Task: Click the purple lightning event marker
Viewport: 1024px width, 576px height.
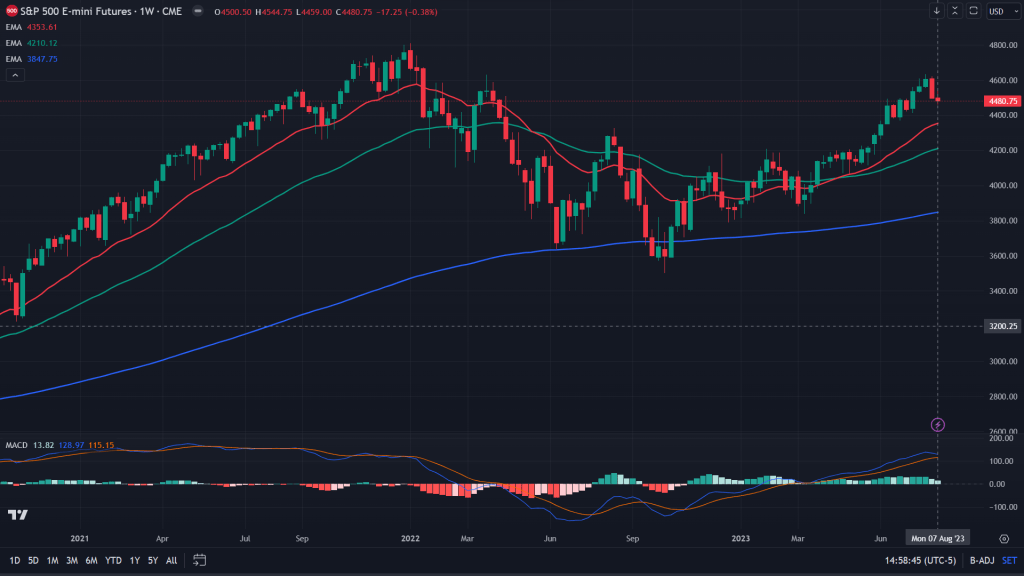Action: click(x=938, y=424)
